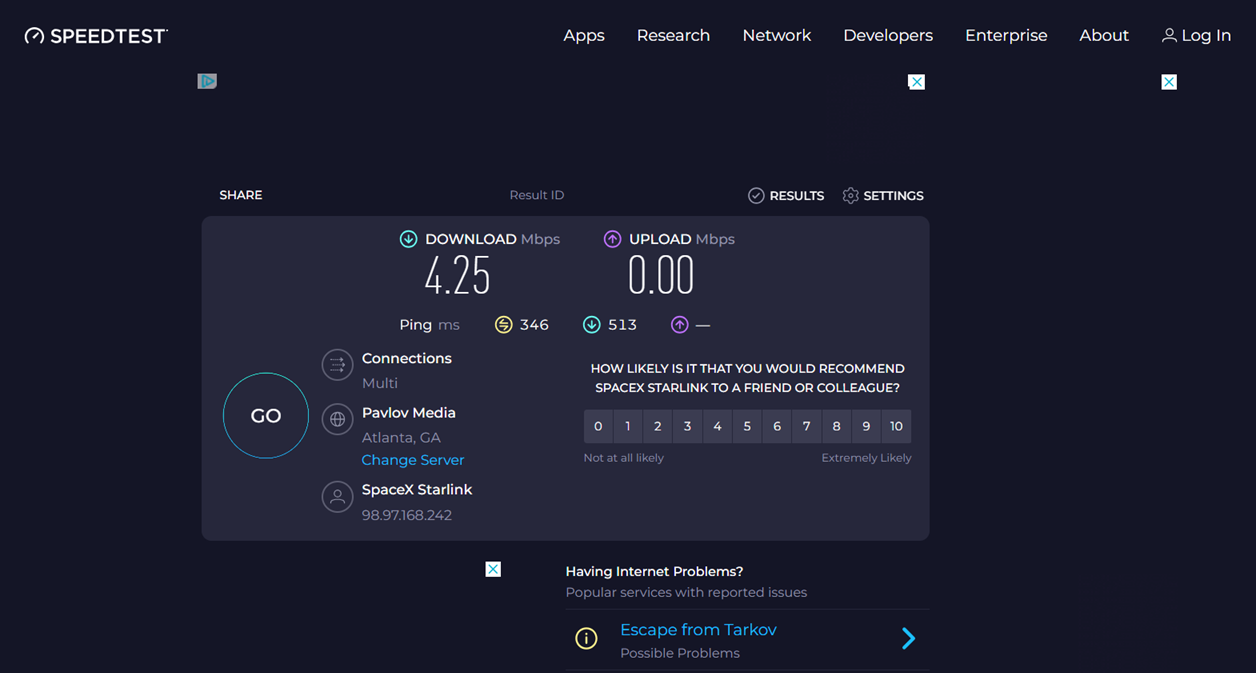Open the About menu
1256x673 pixels.
(1104, 36)
